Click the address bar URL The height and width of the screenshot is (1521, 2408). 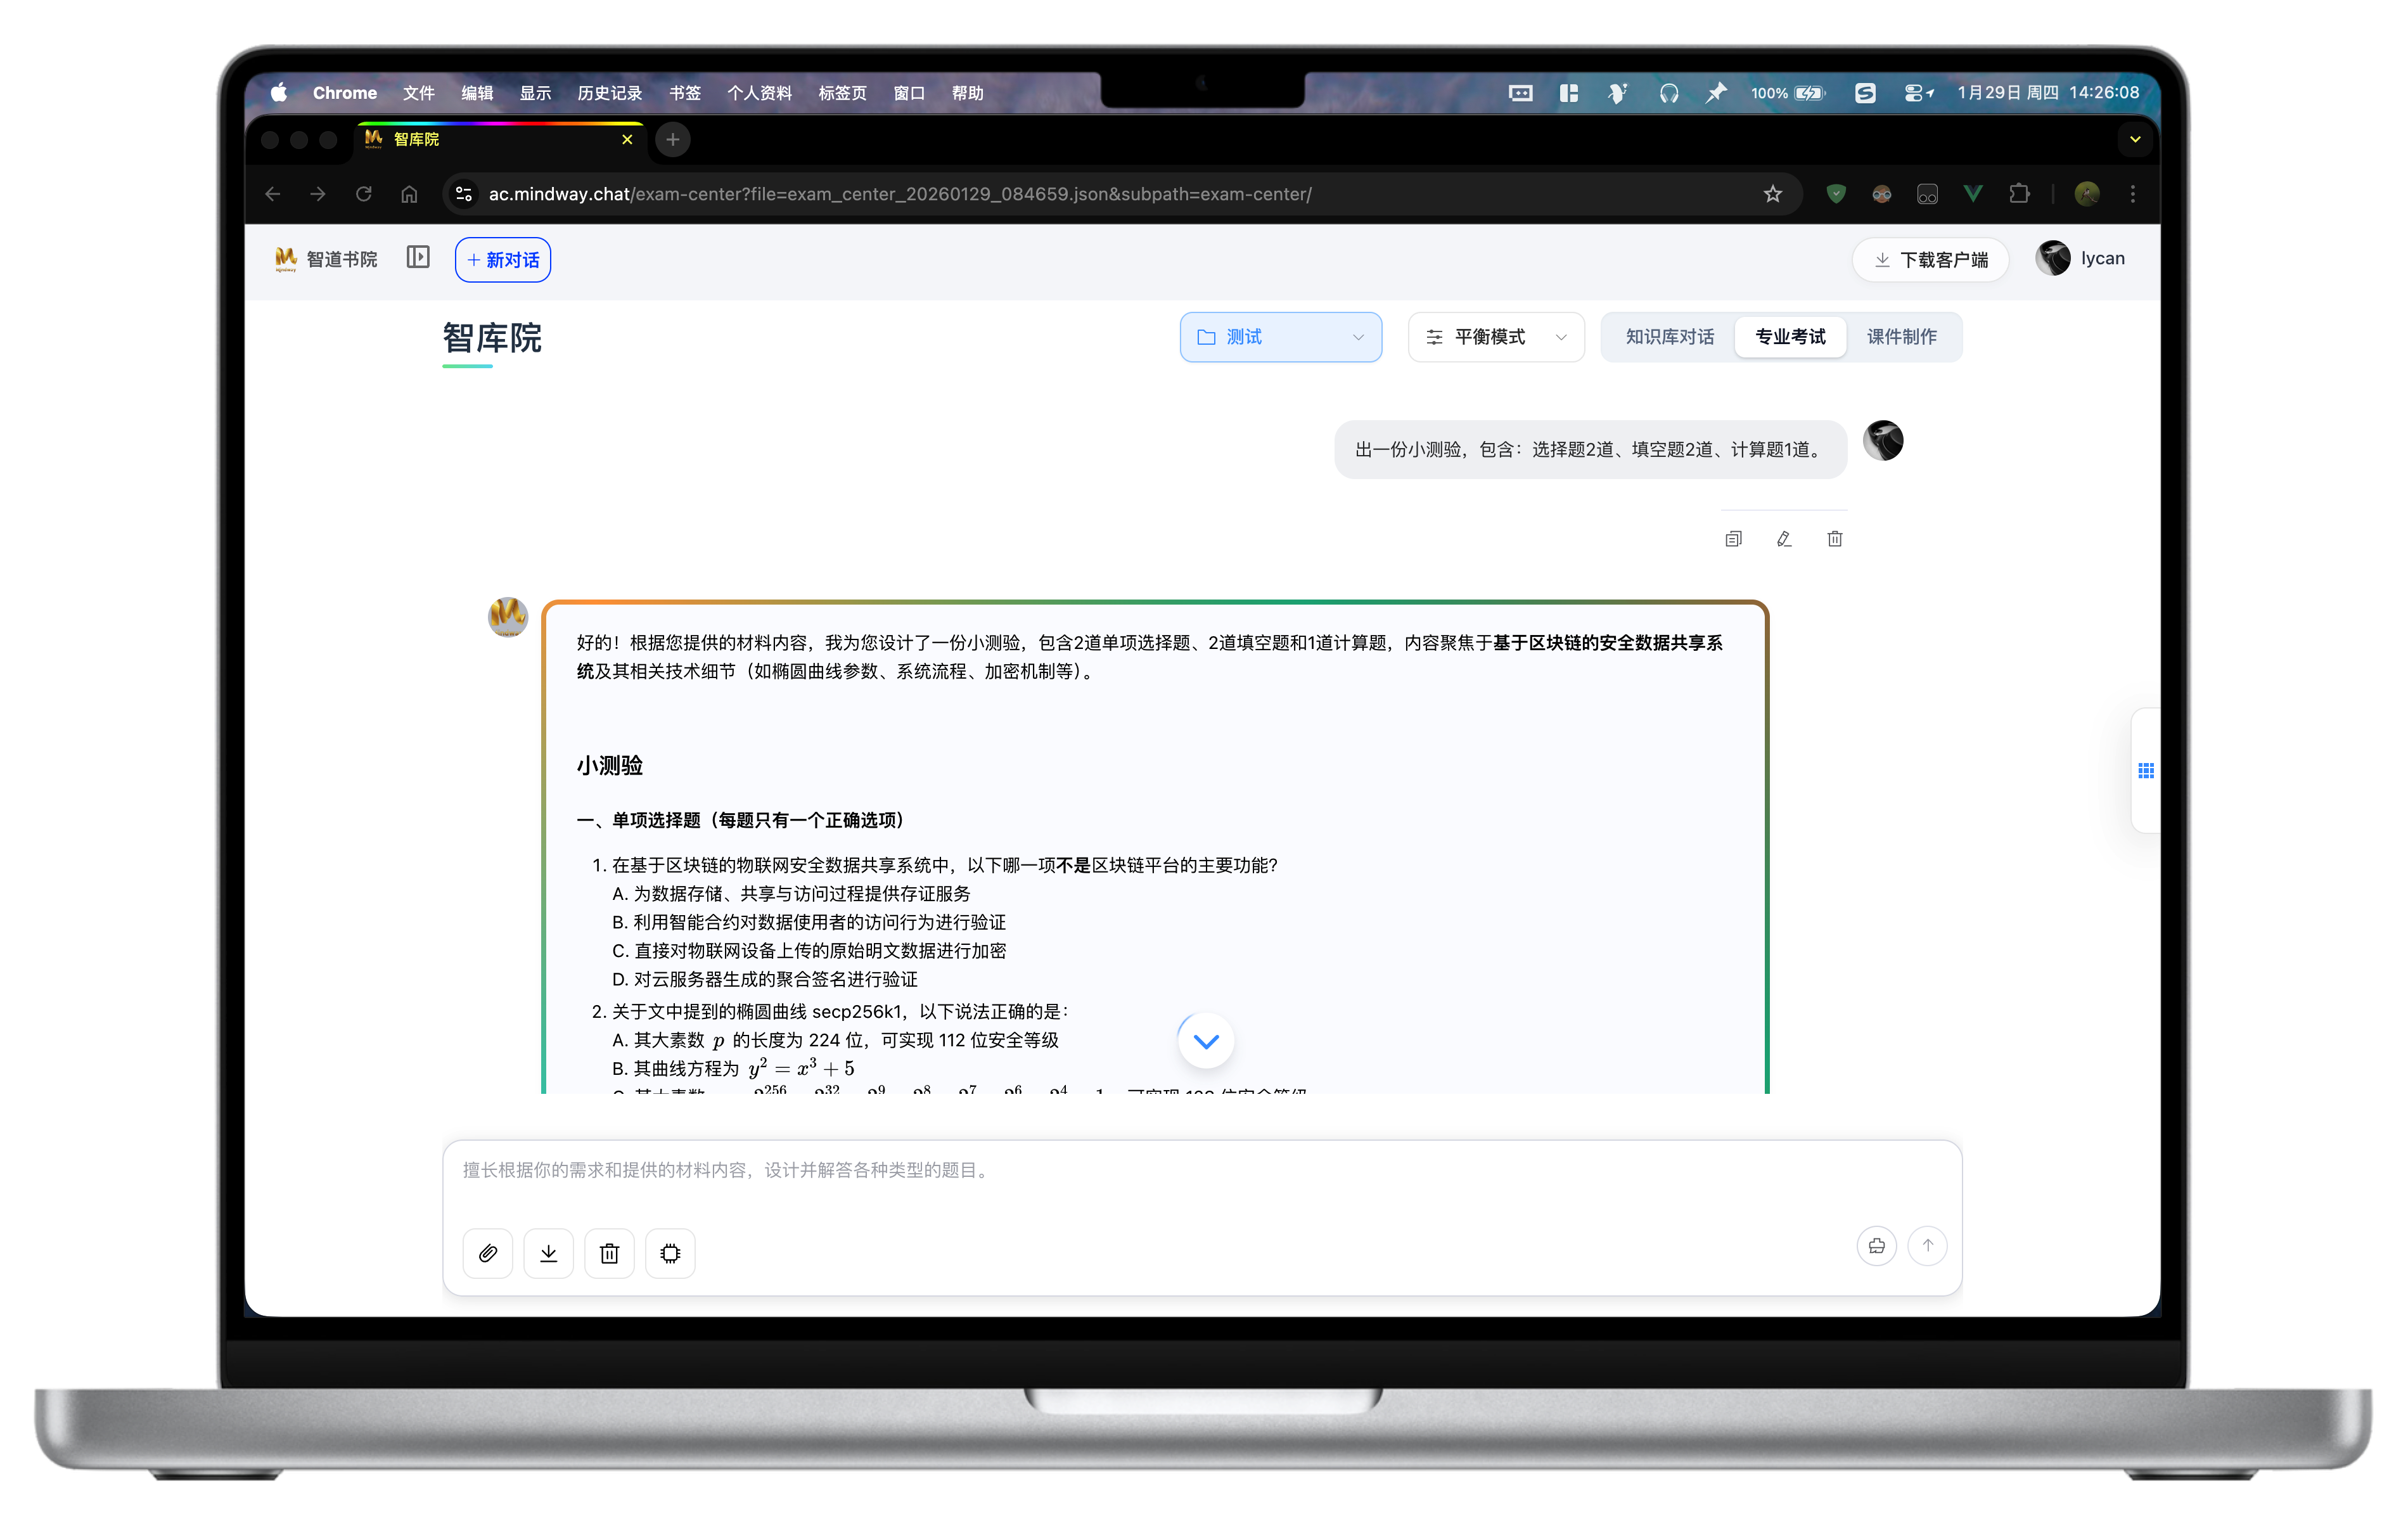(x=900, y=194)
